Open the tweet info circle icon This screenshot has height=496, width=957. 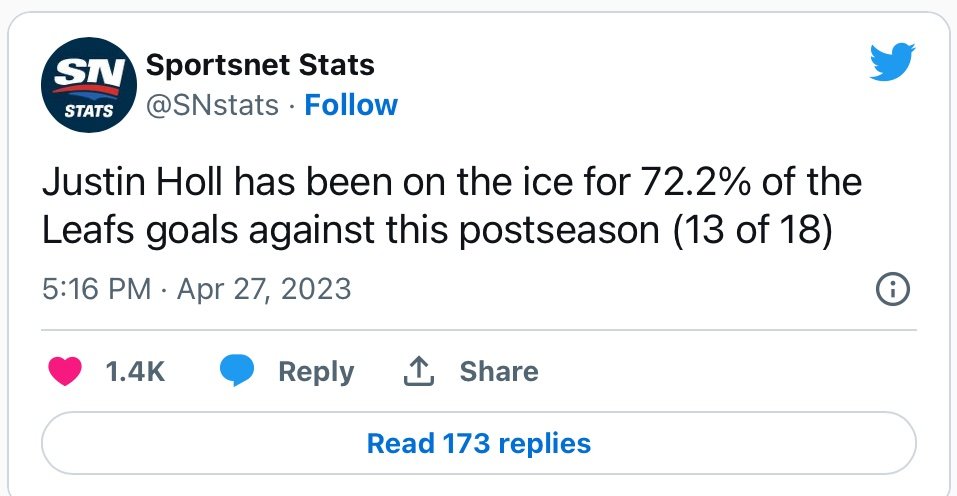tap(892, 290)
